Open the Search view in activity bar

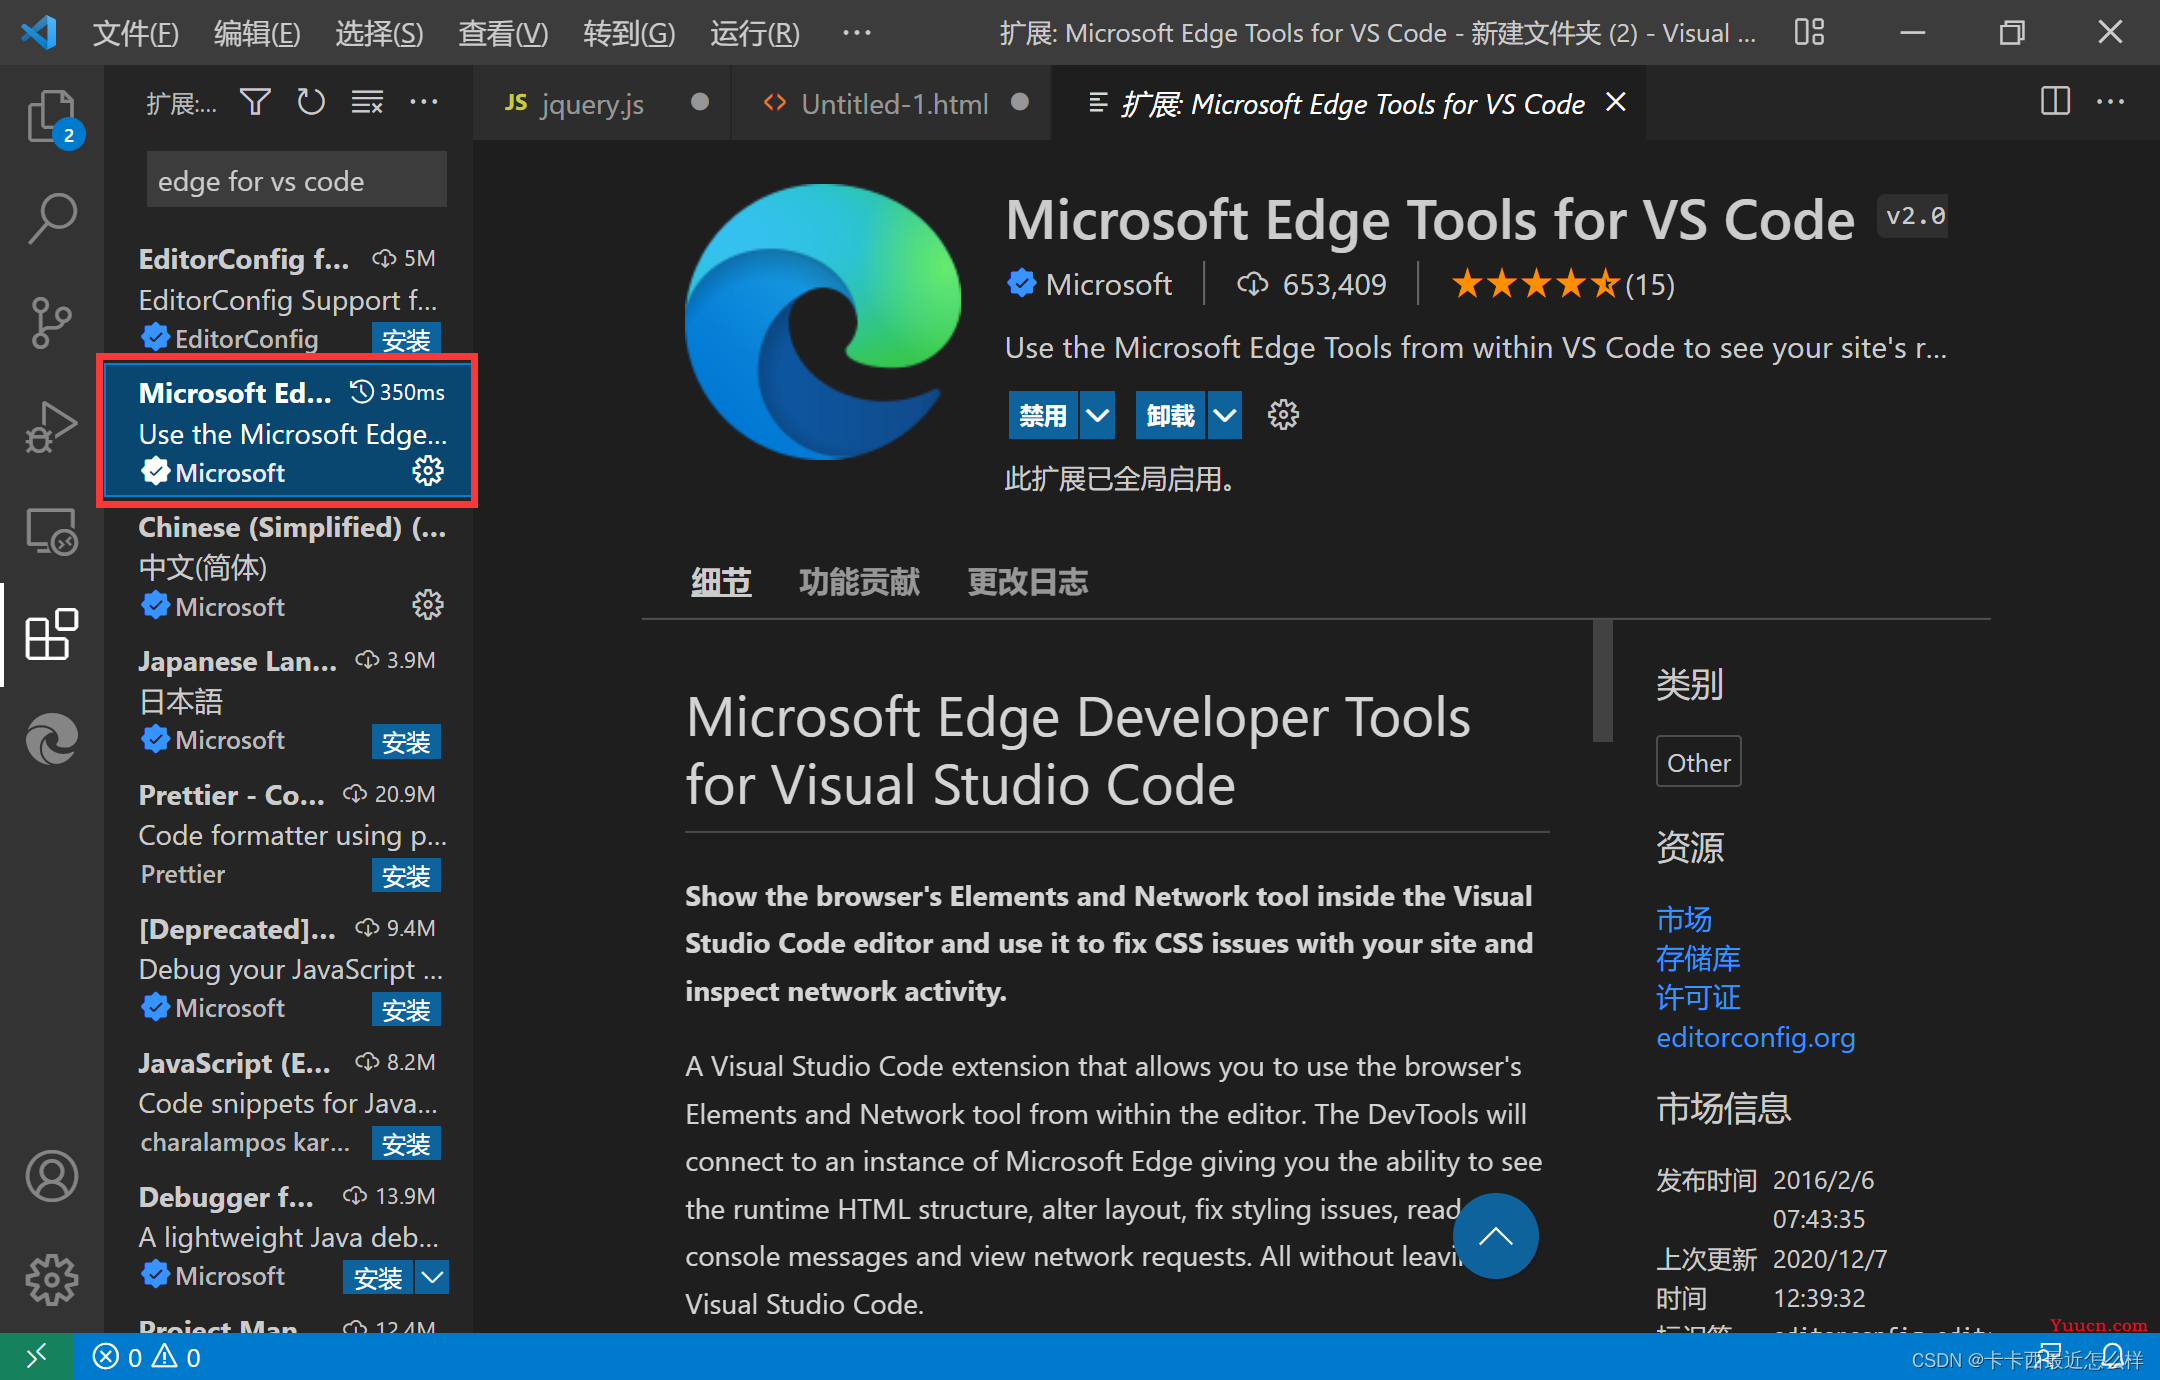pos(52,218)
